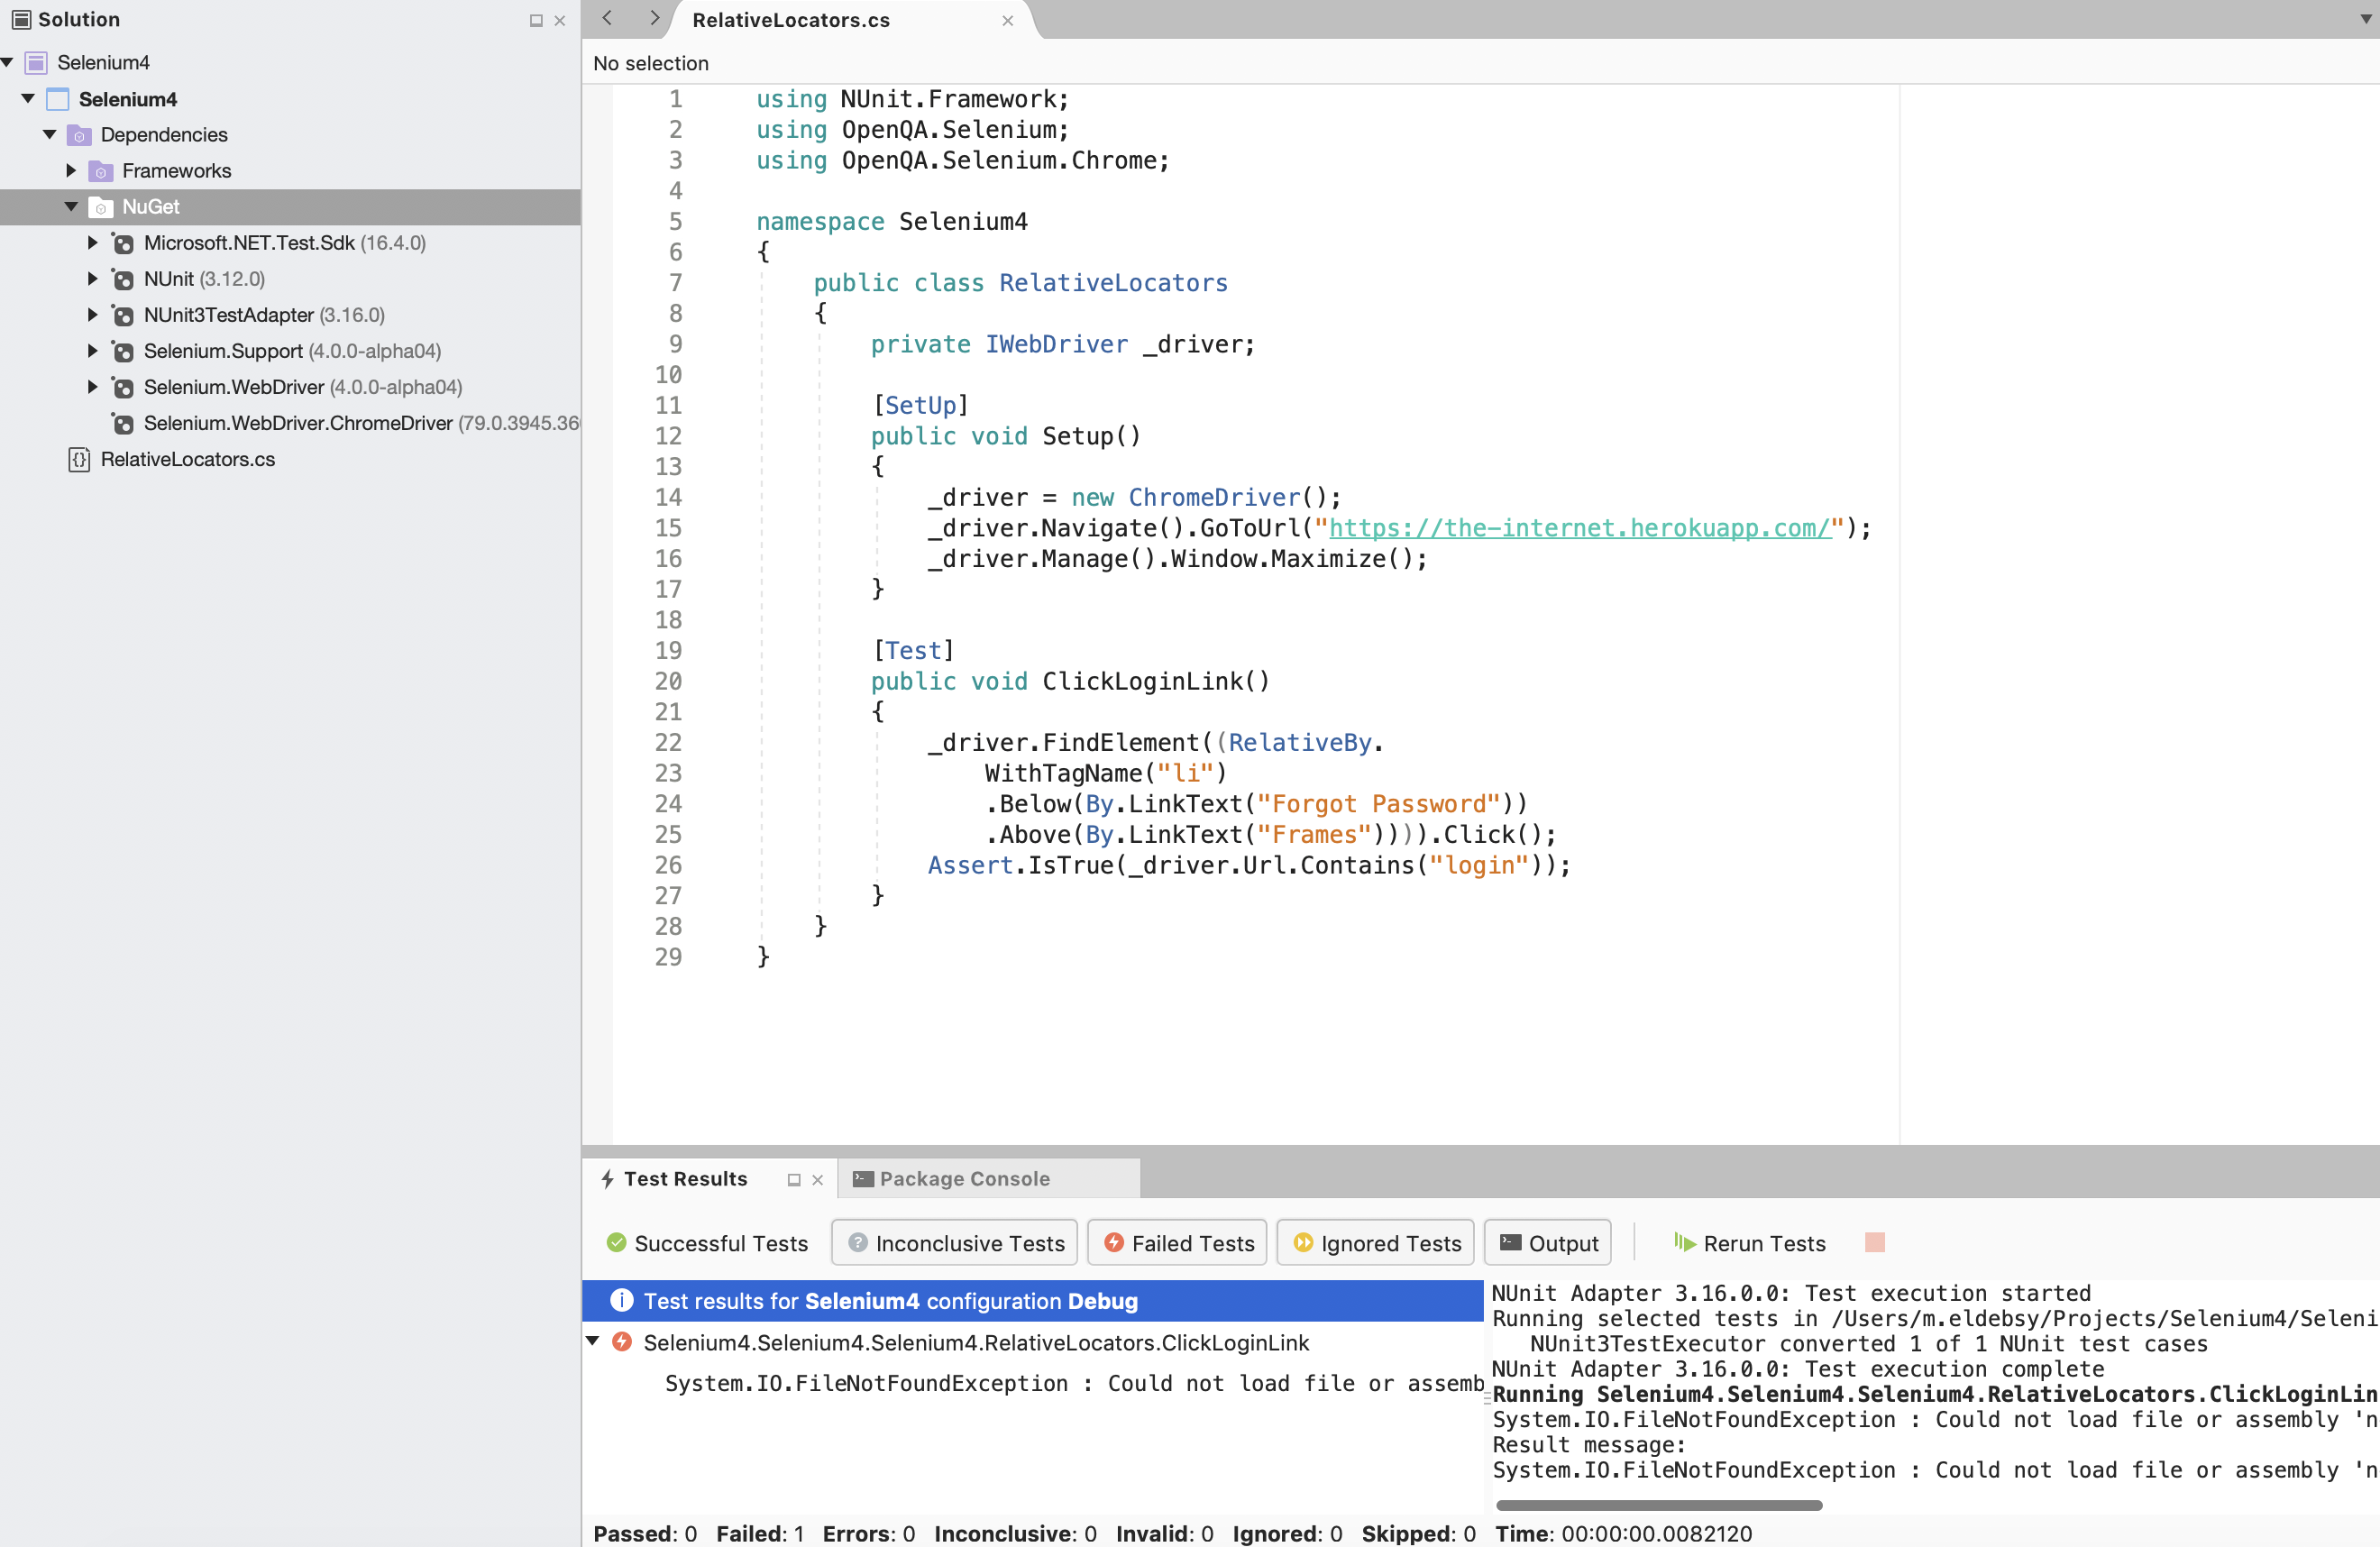2380x1547 pixels.
Task: Collapse the failed ClickLoginLink test details
Action: click(x=594, y=1342)
